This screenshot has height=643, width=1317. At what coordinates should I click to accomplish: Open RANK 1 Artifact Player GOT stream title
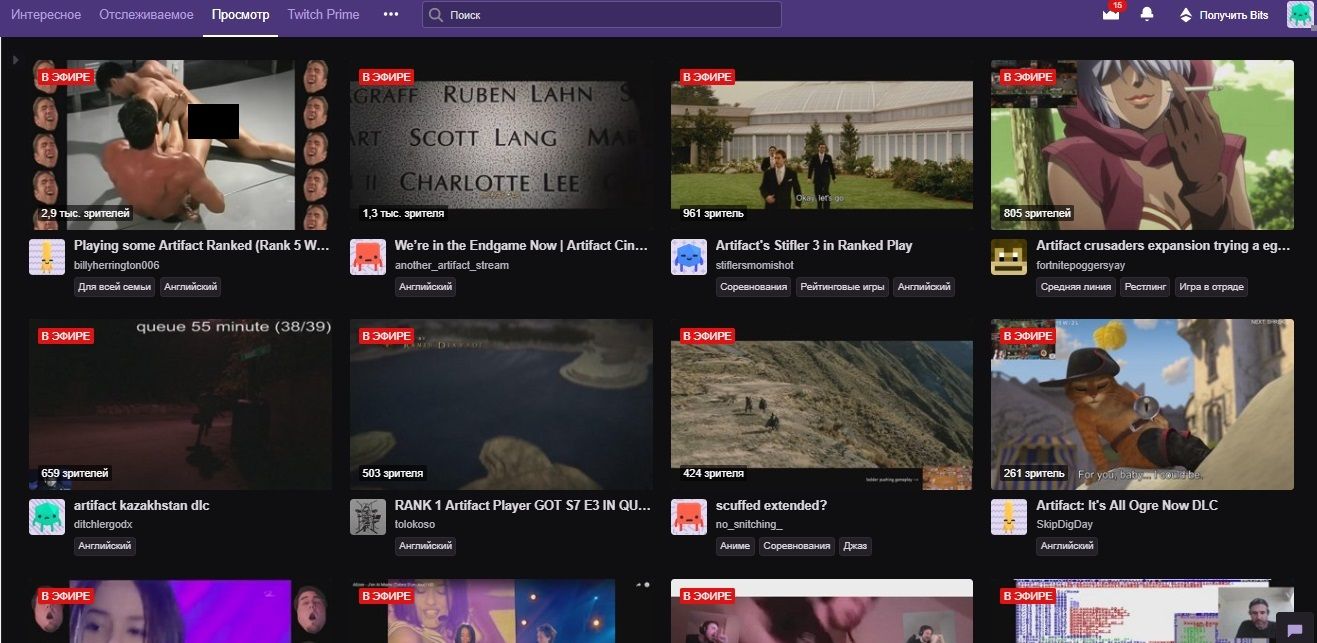[x=522, y=505]
